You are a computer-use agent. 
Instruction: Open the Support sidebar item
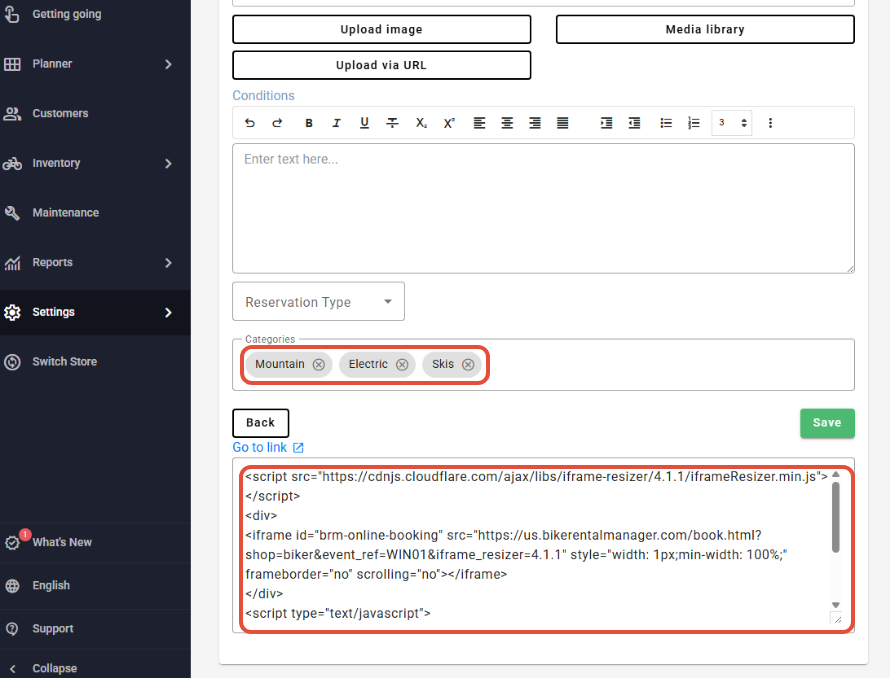53,629
